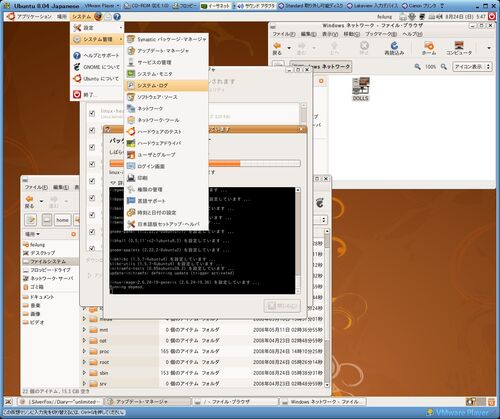Open the Places (場所) sidebar dropdown
This screenshot has width=500, height=419.
(x=32, y=234)
